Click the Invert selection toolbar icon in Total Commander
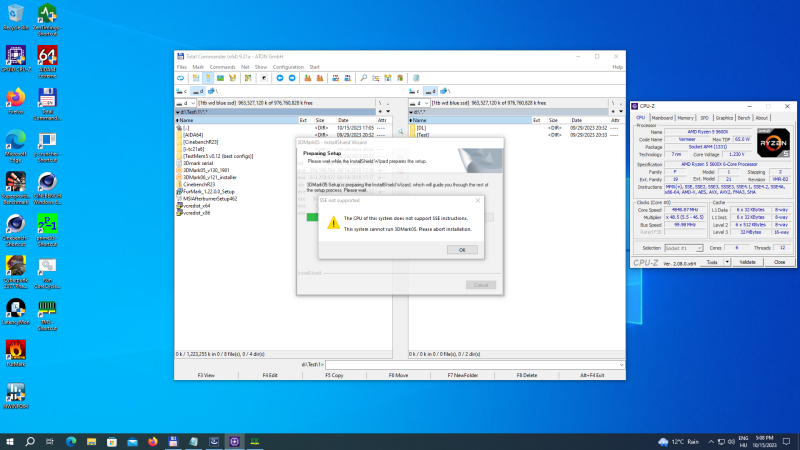Image resolution: width=800 pixels, height=450 pixels. point(248,78)
